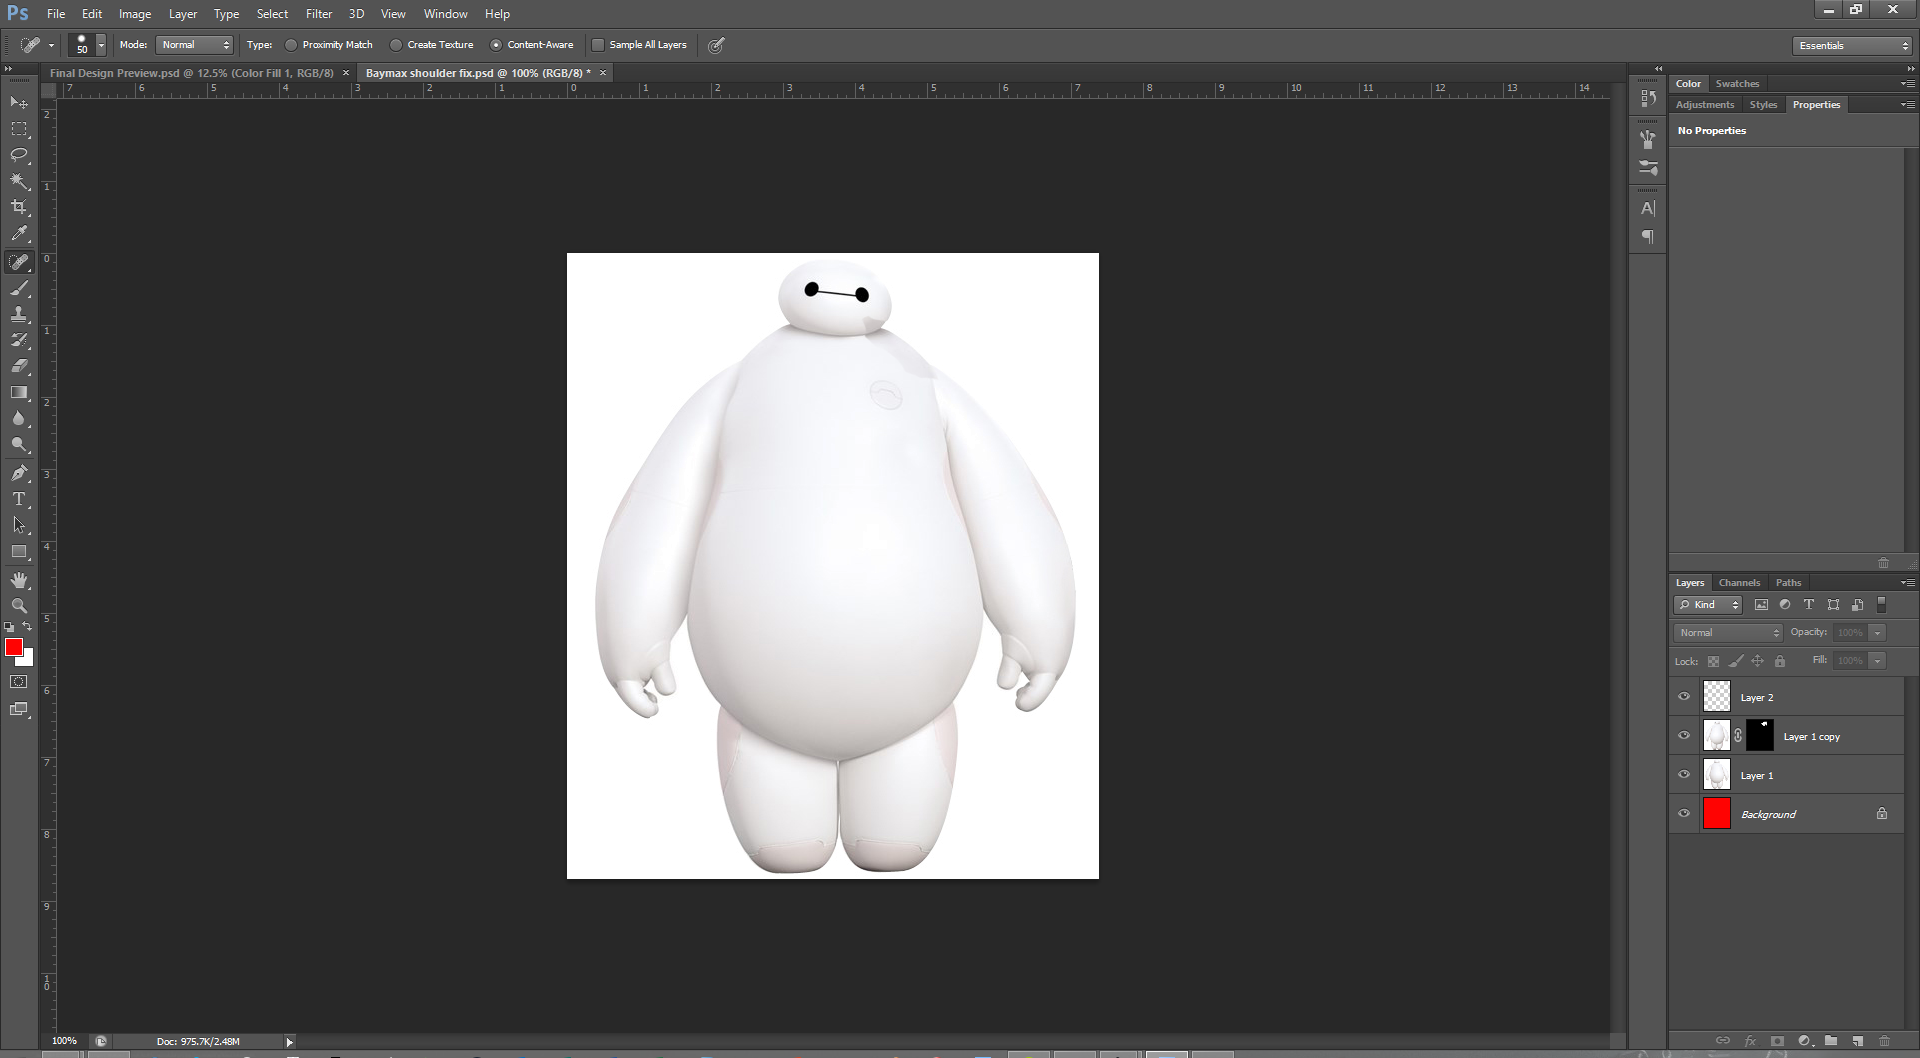Image resolution: width=1920 pixels, height=1058 pixels.
Task: Swap foreground and background colors
Action: click(28, 627)
